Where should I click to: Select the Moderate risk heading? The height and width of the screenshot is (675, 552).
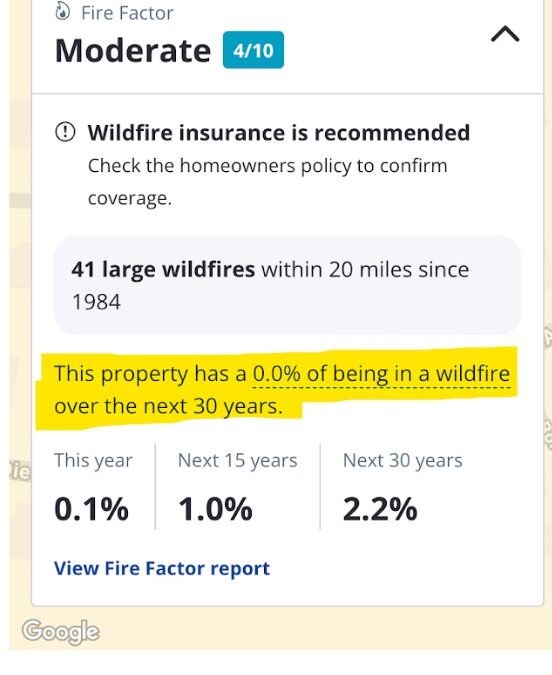click(133, 51)
